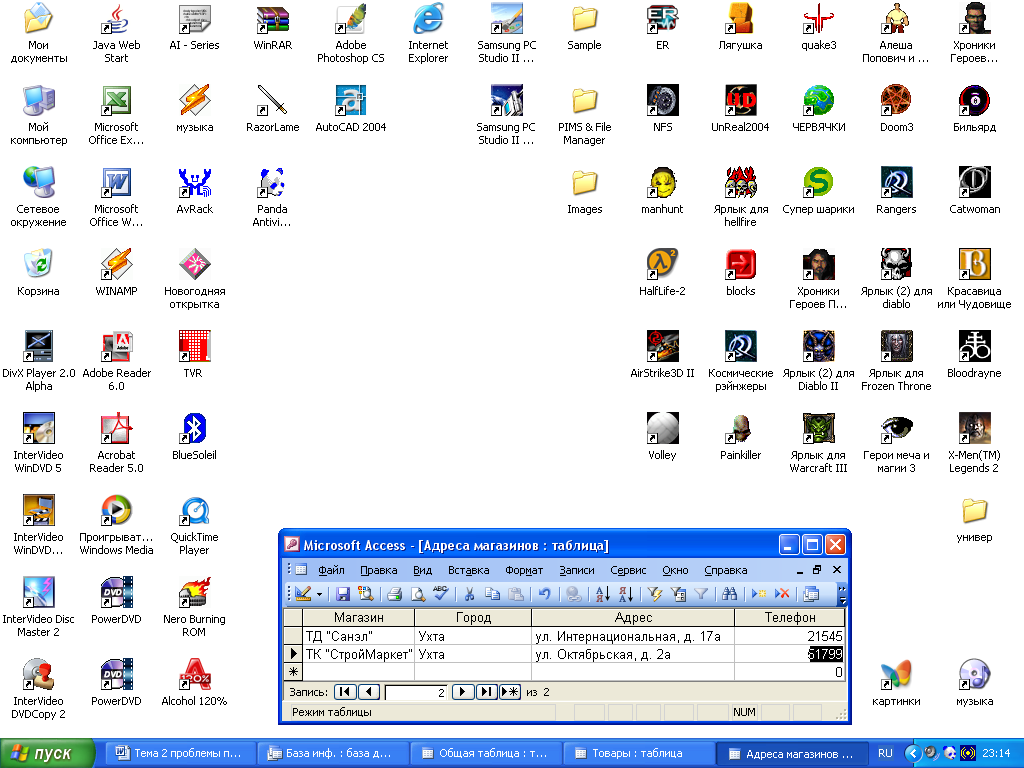Click the Filter By Form icon
This screenshot has width=1024, height=768.
pyautogui.click(x=678, y=594)
